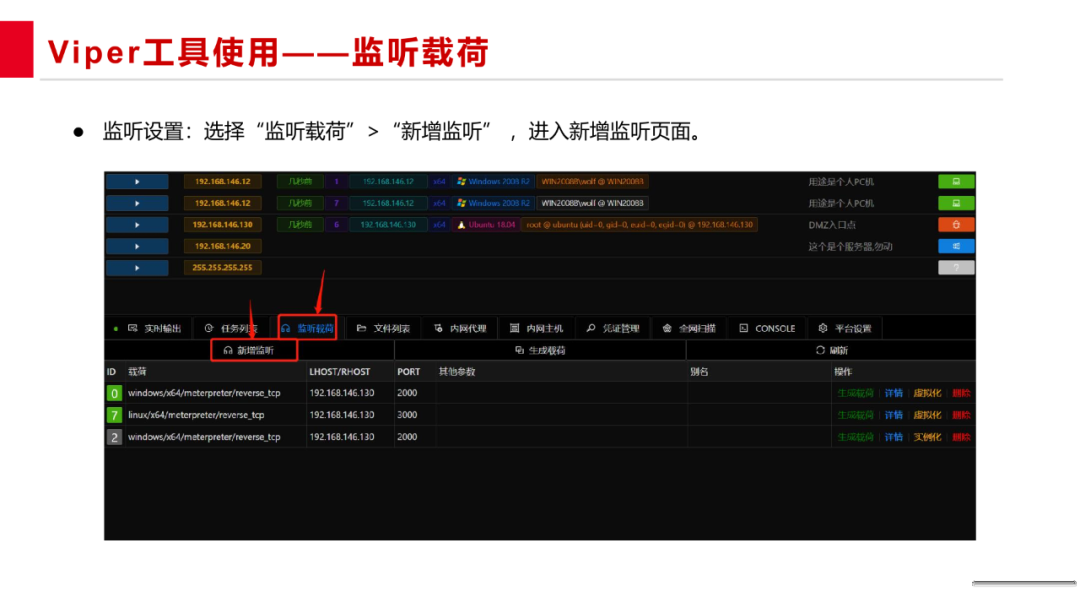The width and height of the screenshot is (1080, 608).
Task: Open the 全网扫描 tab
Action: tap(689, 328)
